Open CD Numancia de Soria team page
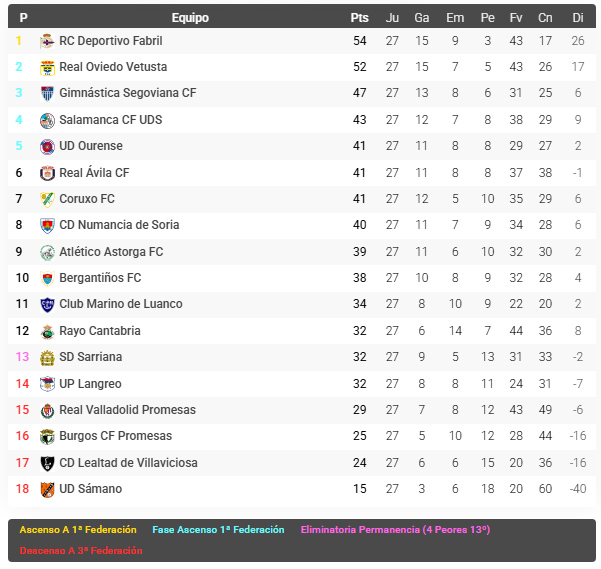601x569 pixels. [x=119, y=225]
